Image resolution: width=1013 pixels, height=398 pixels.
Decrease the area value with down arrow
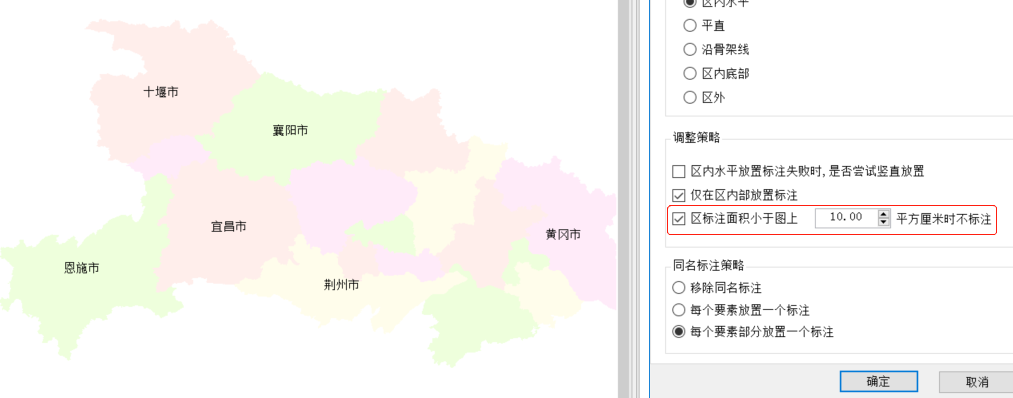point(884,222)
